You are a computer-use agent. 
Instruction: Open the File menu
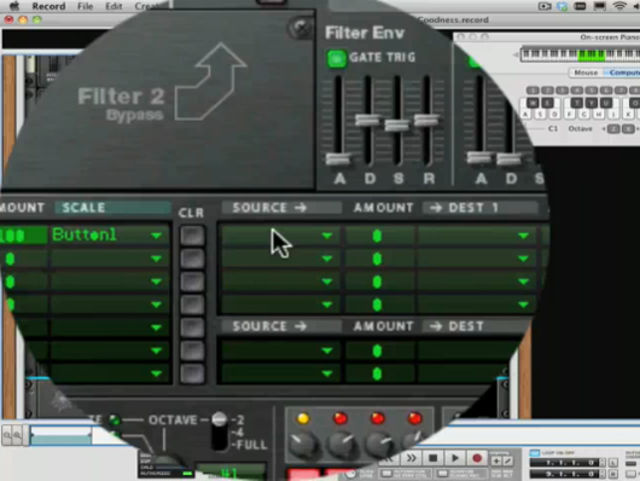[x=85, y=6]
